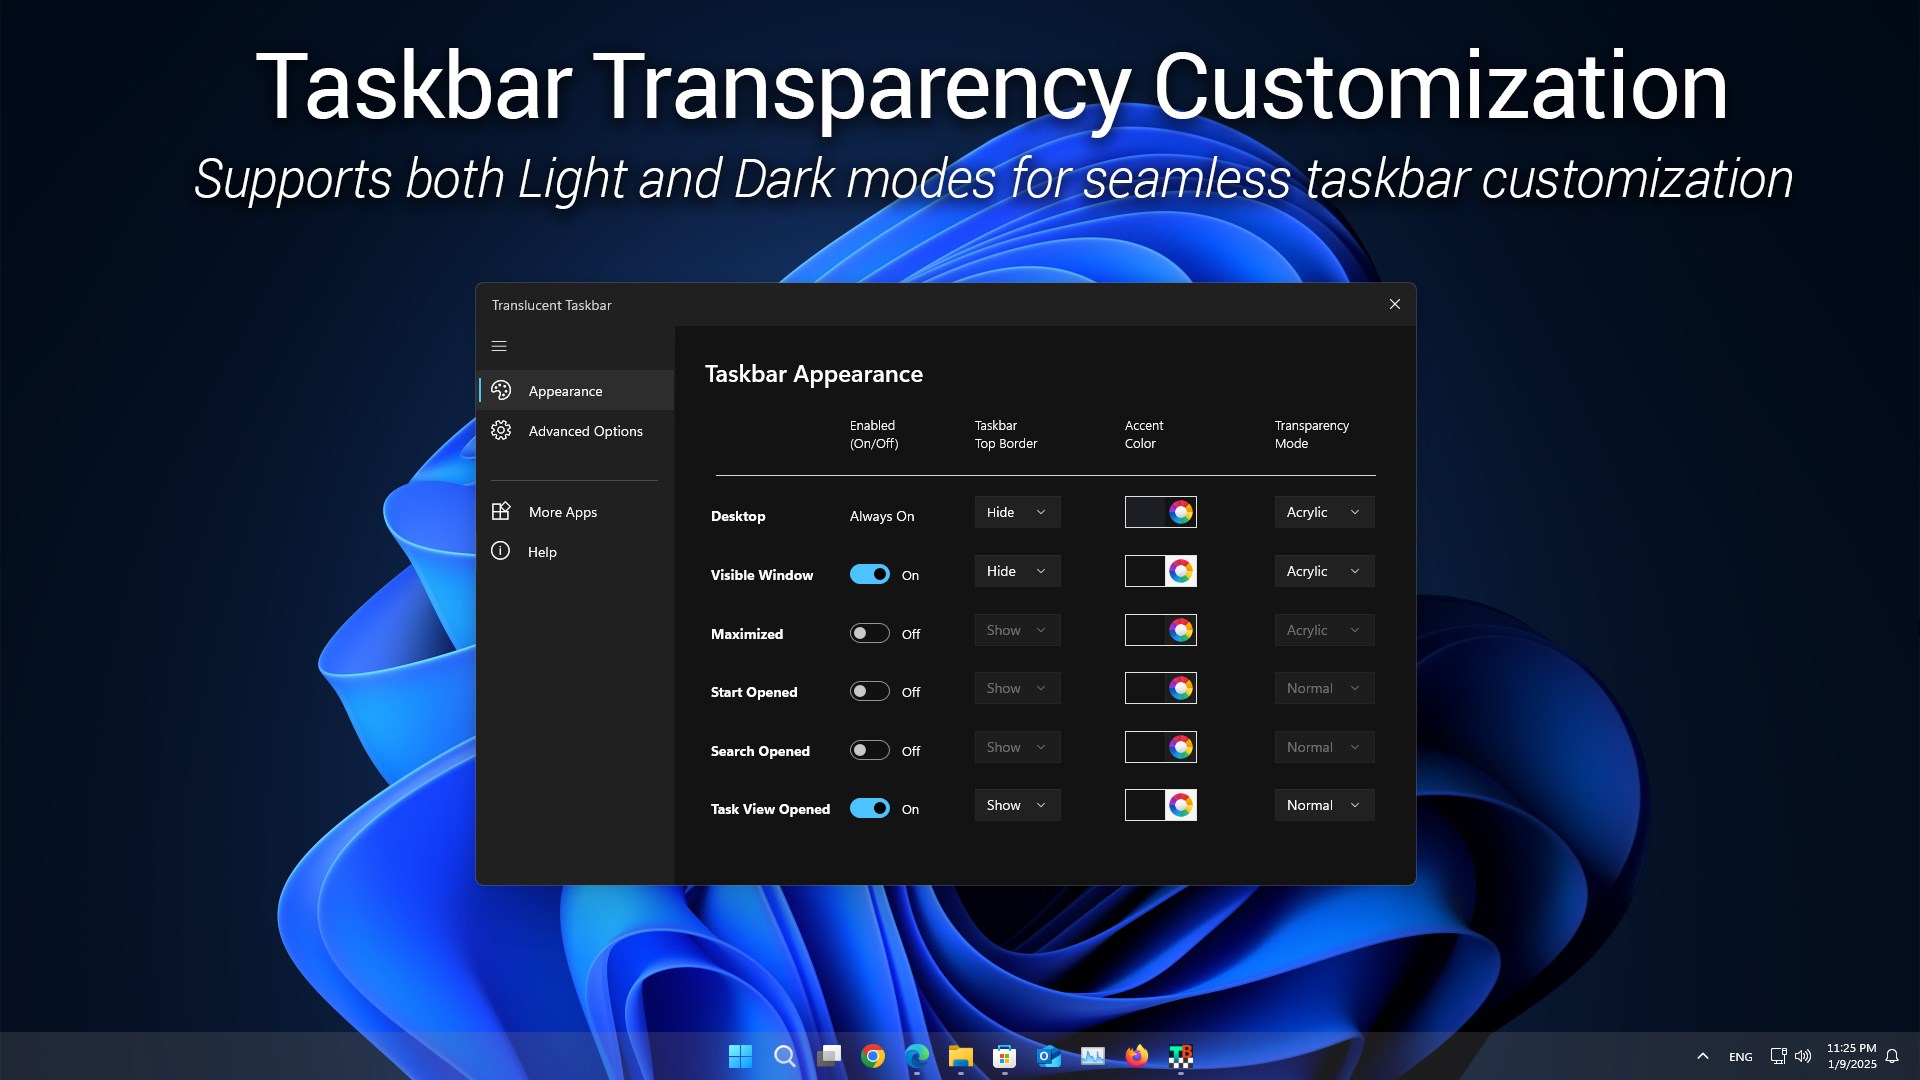Toggle the Search Opened switch
The height and width of the screenshot is (1080, 1920).
(869, 750)
